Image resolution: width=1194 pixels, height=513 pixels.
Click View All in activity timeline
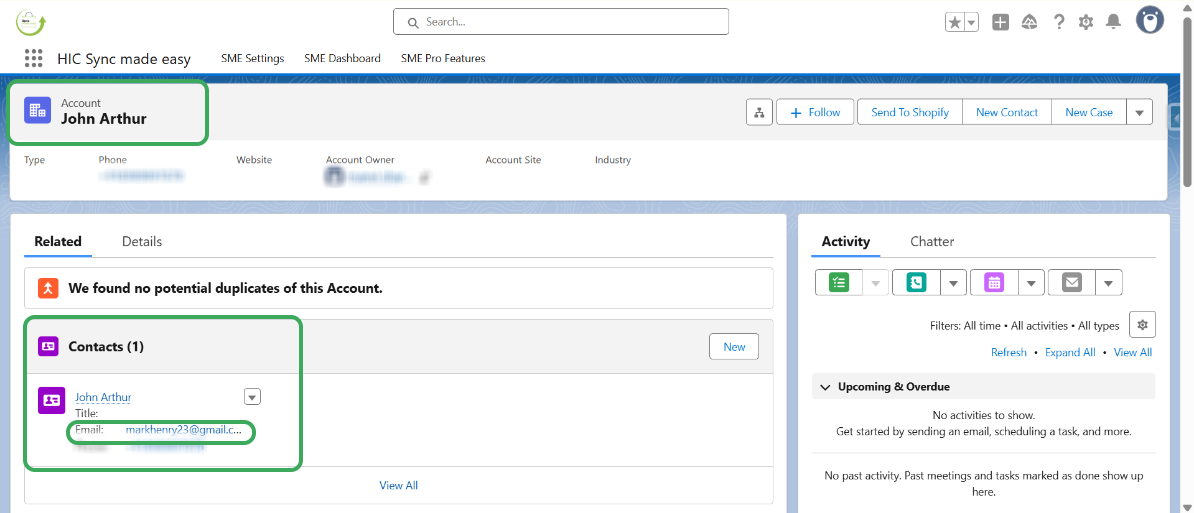pyautogui.click(x=1132, y=352)
